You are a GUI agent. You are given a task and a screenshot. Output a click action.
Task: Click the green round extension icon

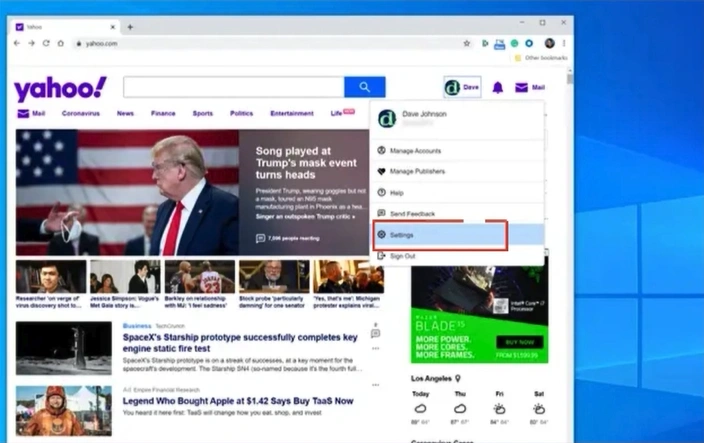point(515,44)
